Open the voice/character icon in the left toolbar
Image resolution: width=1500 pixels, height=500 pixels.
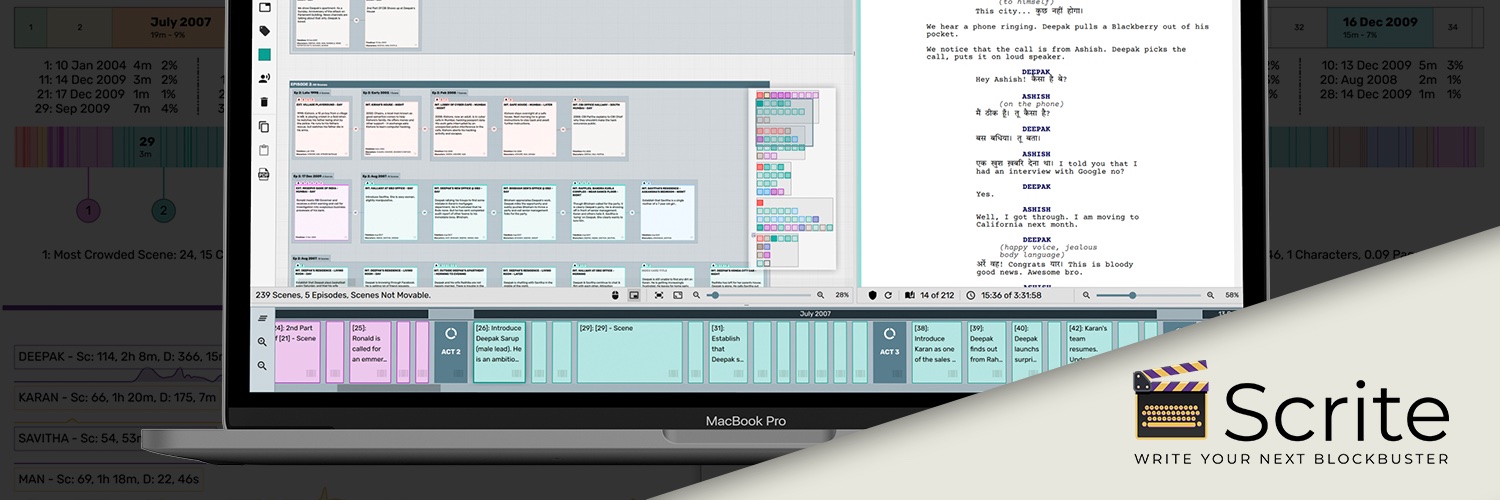[264, 78]
